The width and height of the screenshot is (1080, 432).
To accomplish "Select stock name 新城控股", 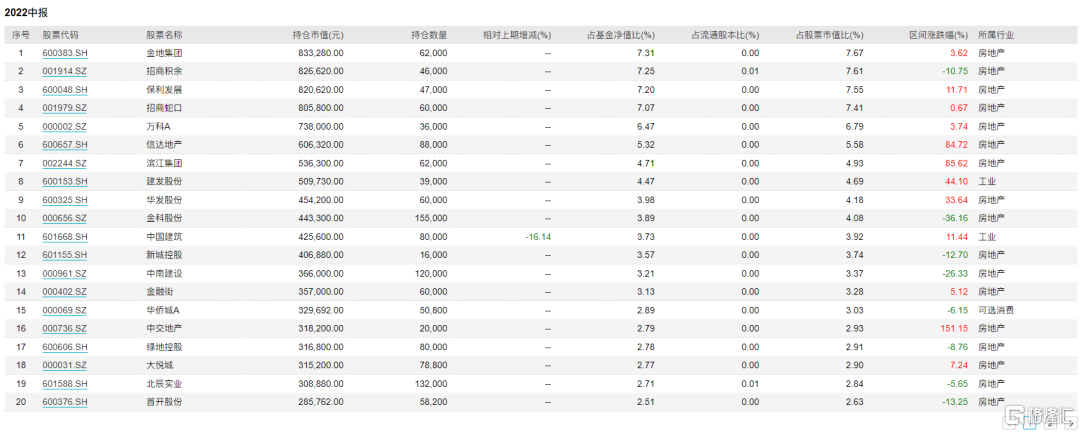I will click(164, 255).
